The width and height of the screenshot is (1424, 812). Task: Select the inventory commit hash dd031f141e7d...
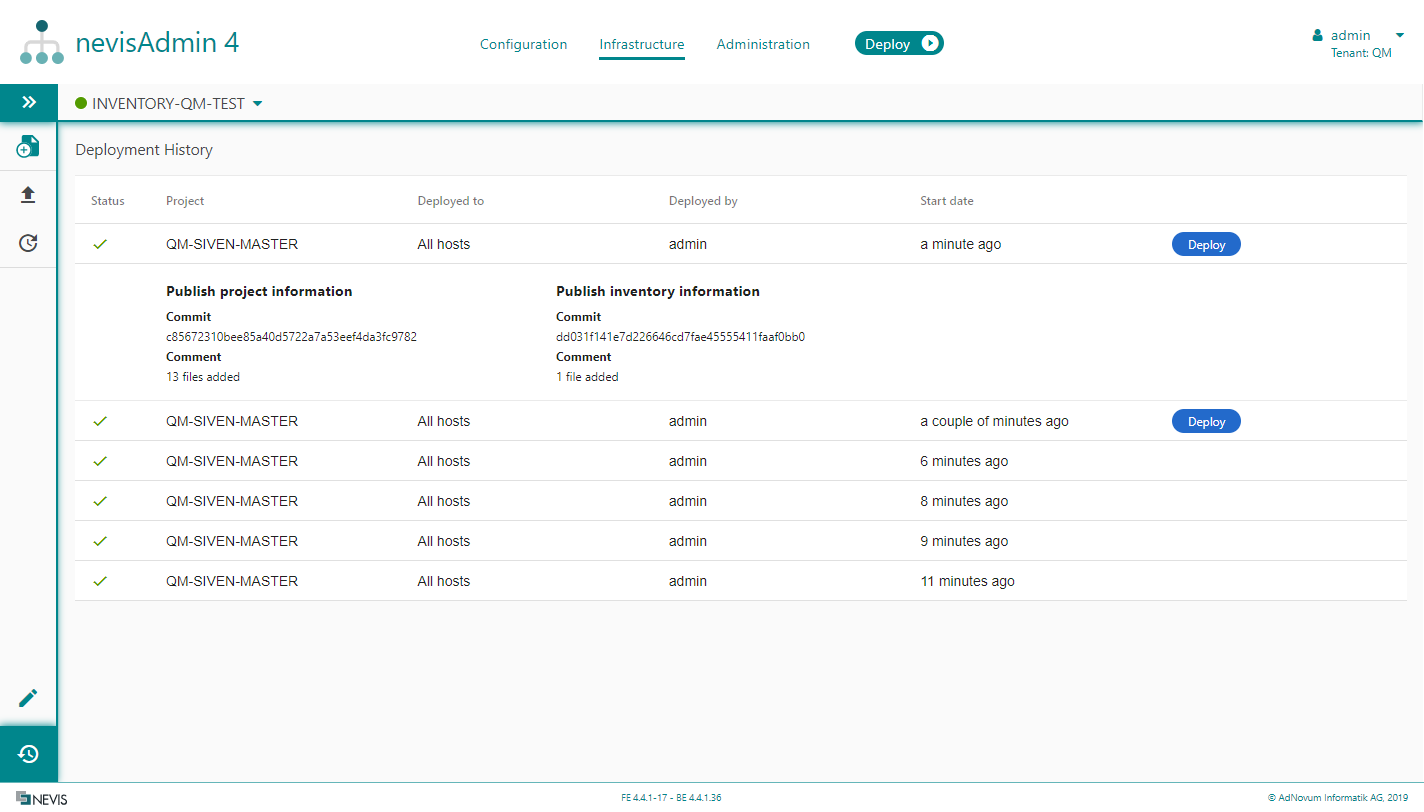681,337
